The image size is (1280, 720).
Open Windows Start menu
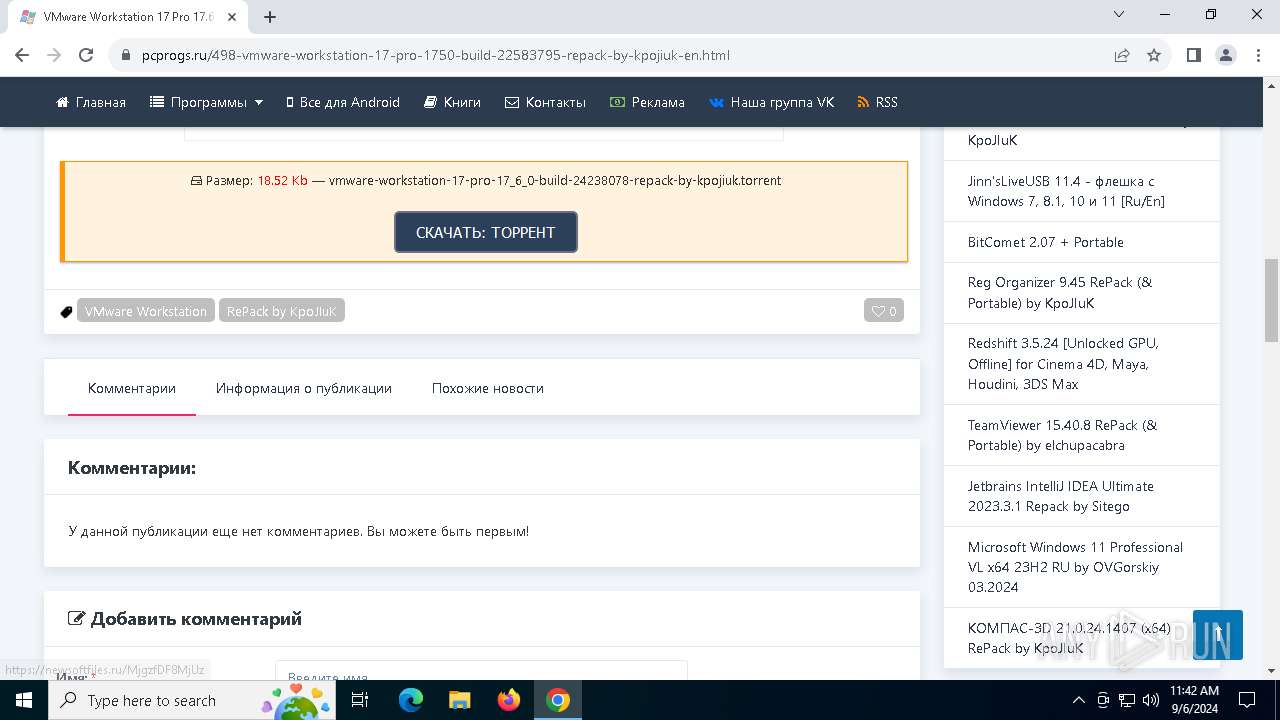coord(24,700)
